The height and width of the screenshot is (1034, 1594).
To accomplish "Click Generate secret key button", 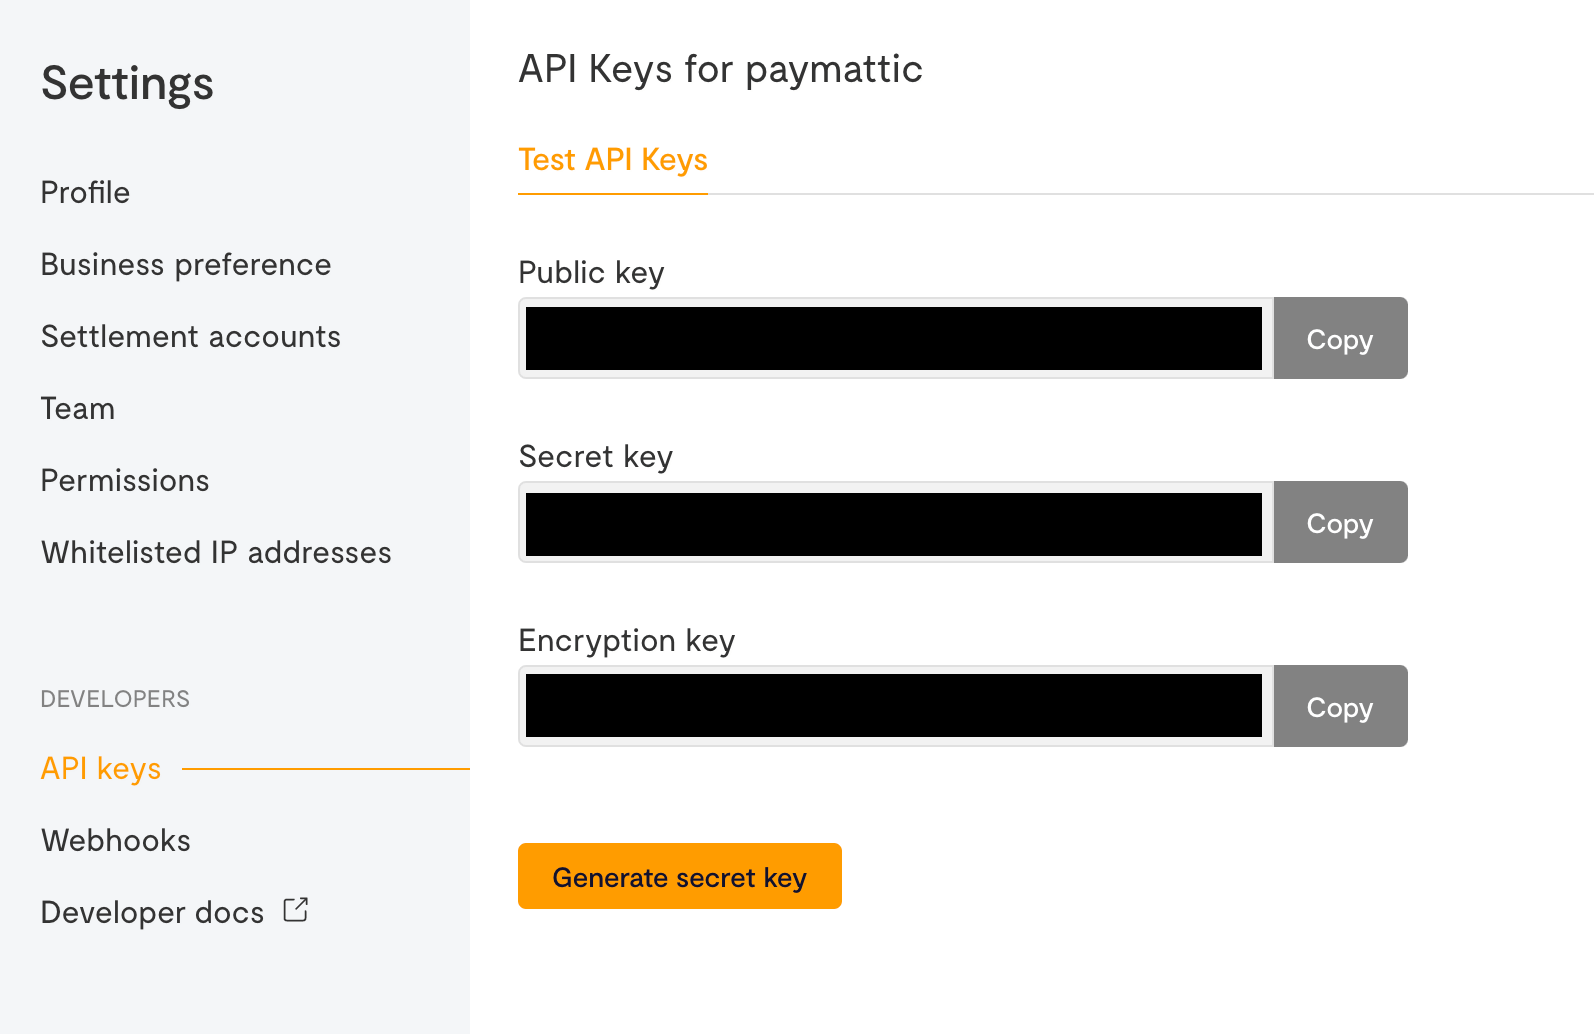I will coord(680,876).
